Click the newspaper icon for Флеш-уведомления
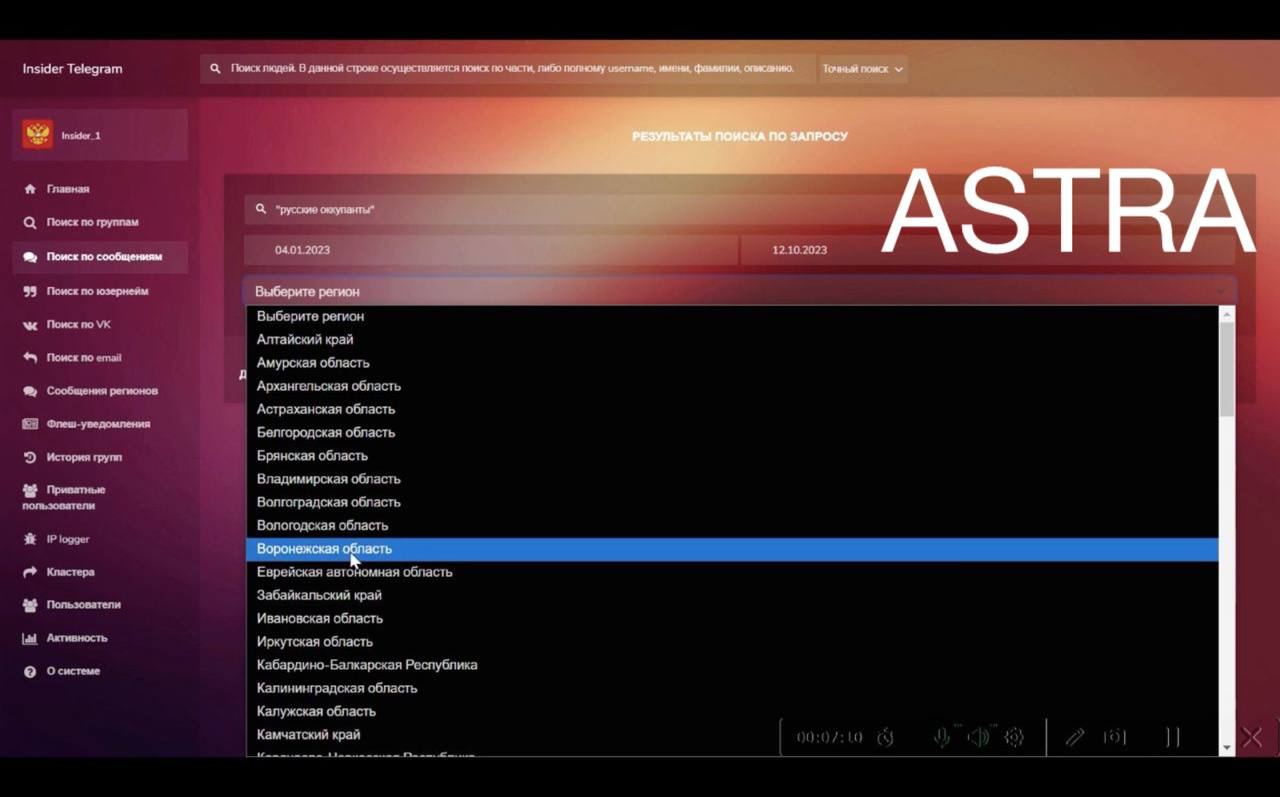The image size is (1280, 797). pos(30,424)
